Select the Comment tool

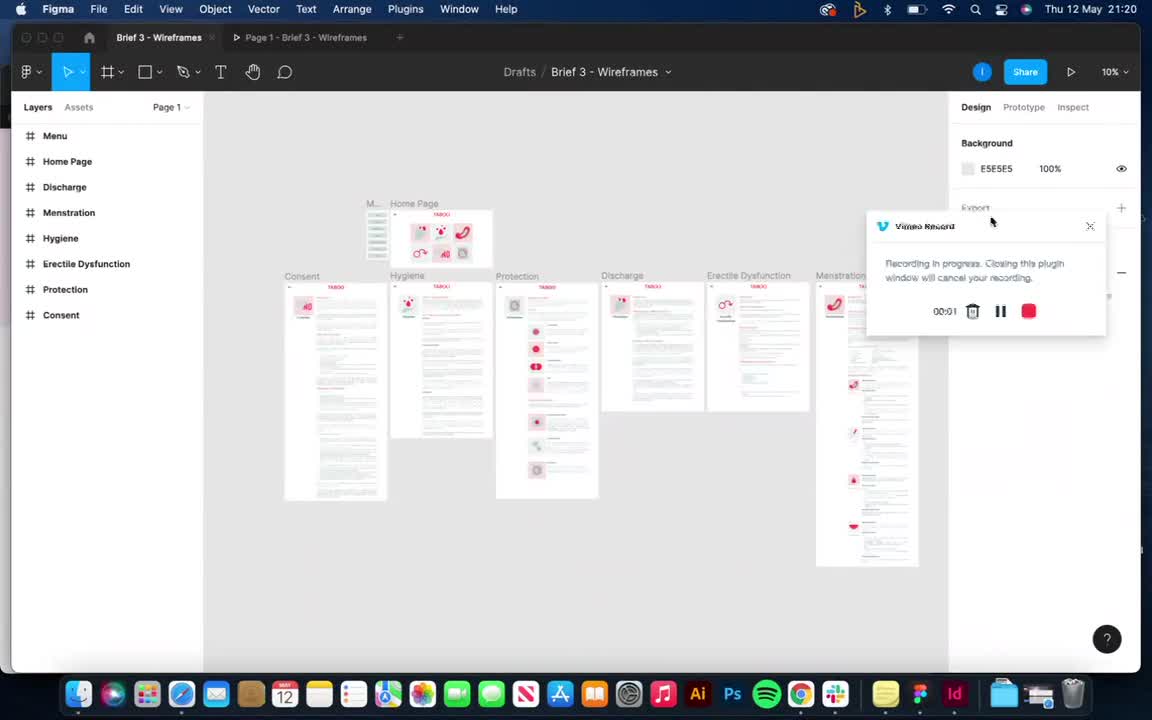pyautogui.click(x=285, y=72)
